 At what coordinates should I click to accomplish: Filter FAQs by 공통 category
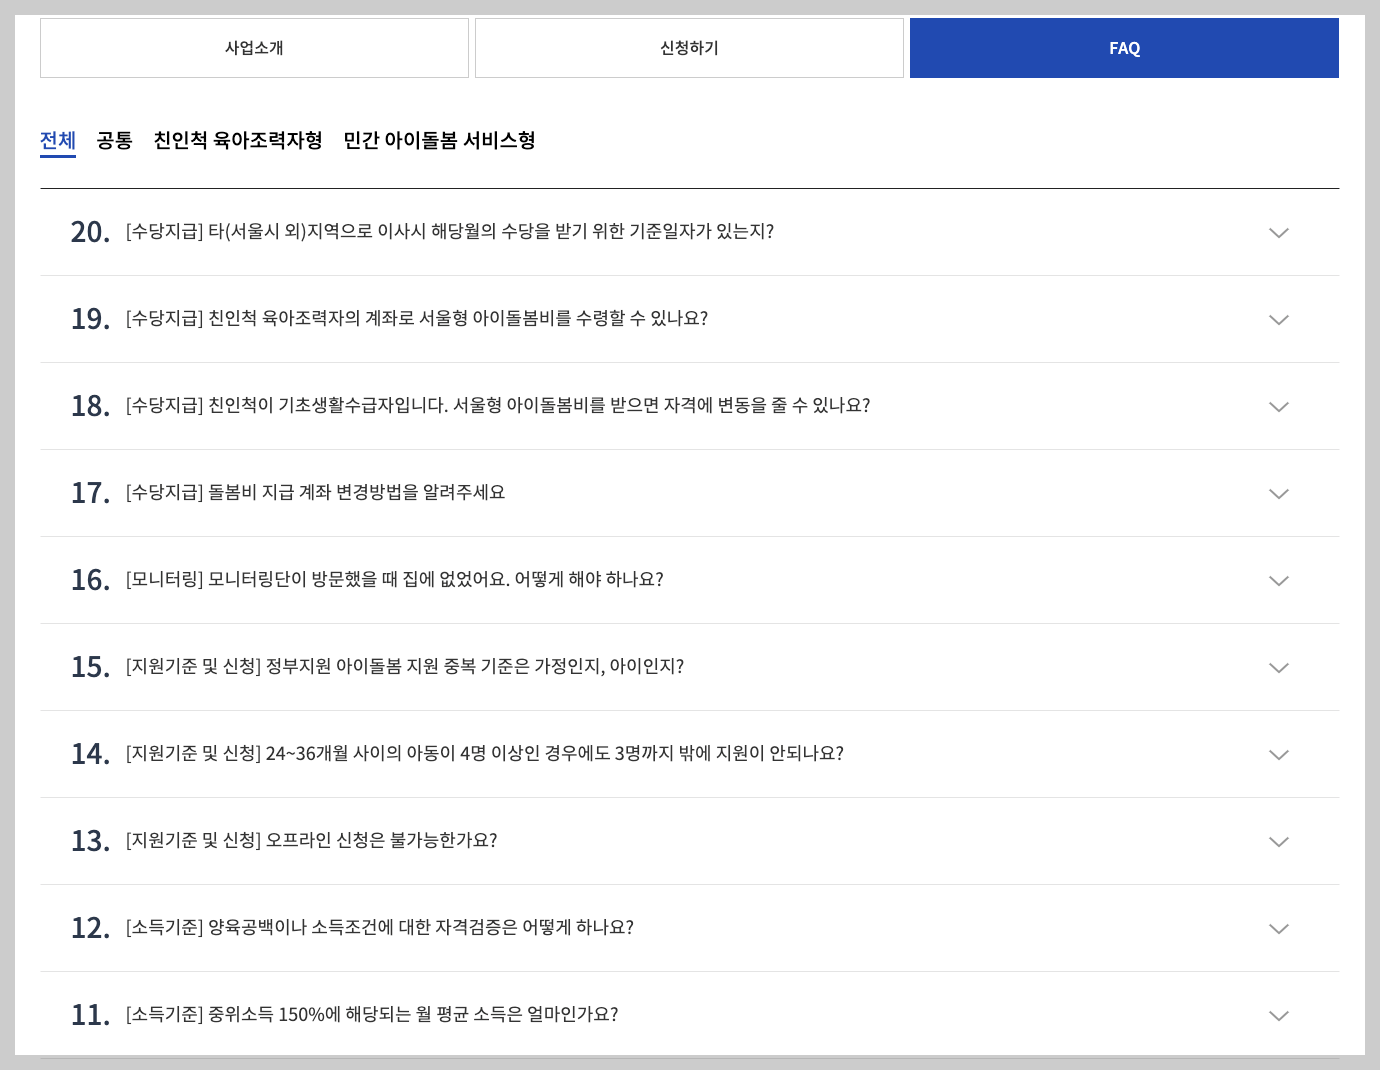(113, 140)
